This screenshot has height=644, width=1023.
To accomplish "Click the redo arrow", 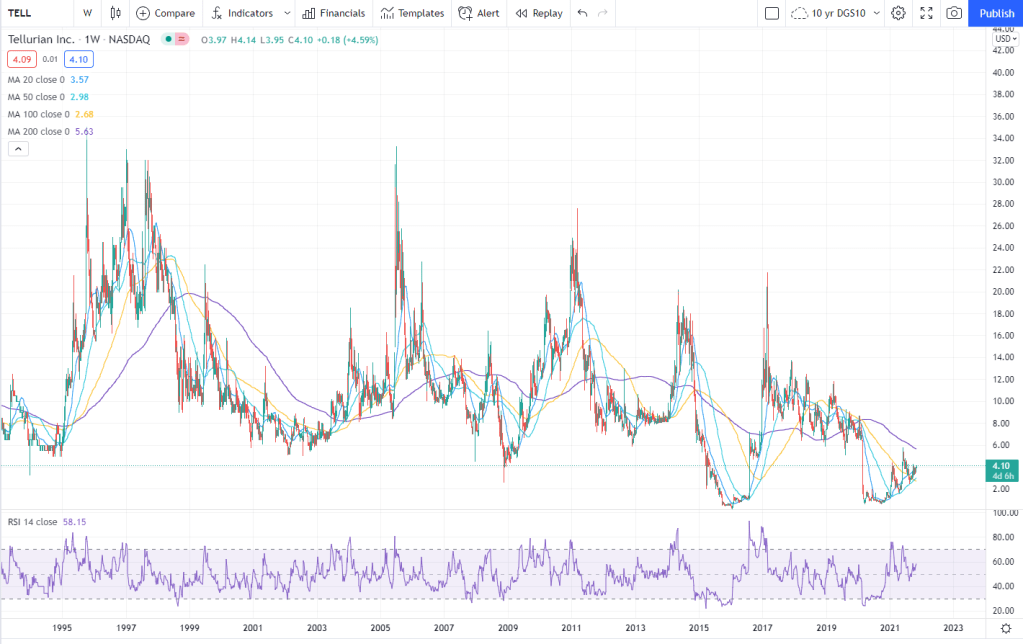I will [x=602, y=13].
